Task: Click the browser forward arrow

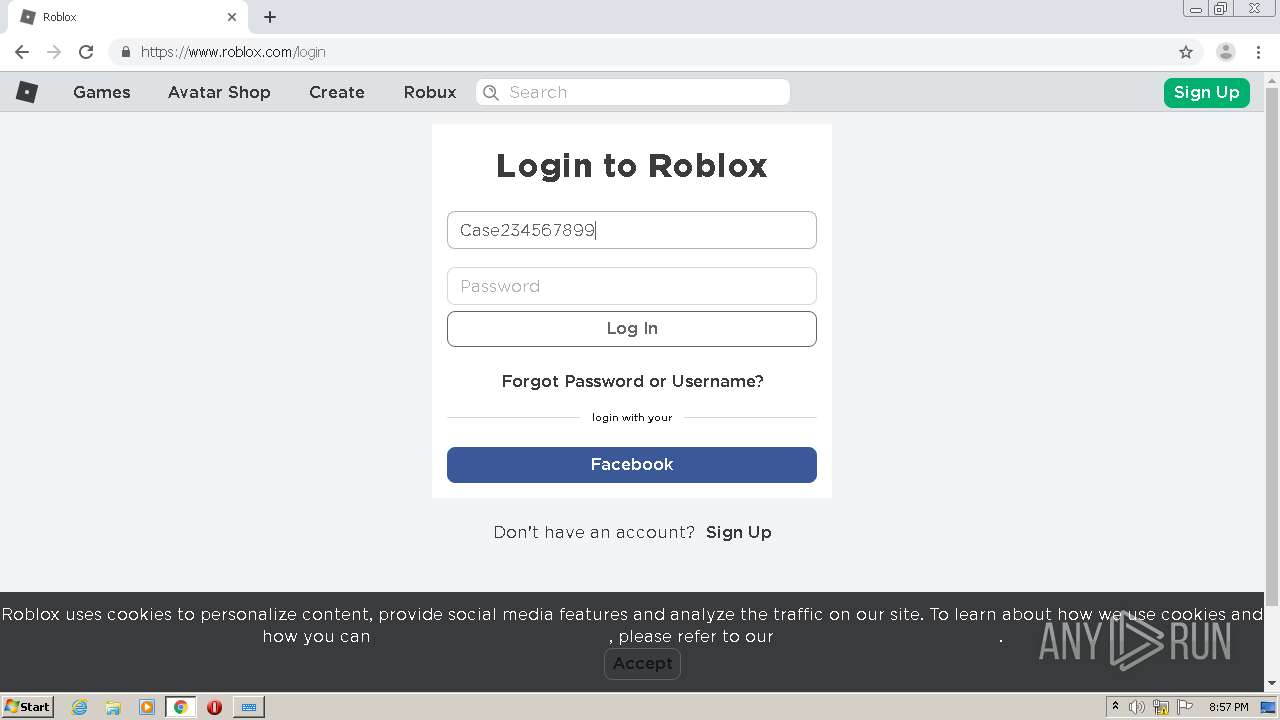Action: 54,52
